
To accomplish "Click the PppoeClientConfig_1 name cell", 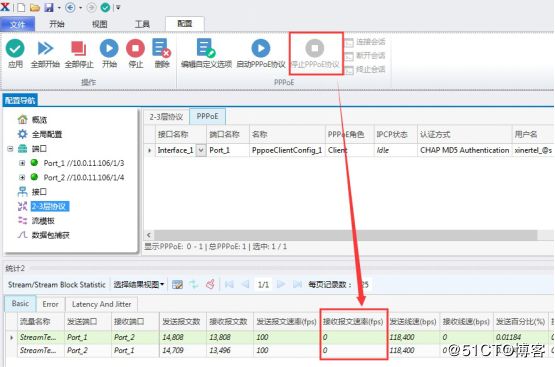I will tap(287, 150).
